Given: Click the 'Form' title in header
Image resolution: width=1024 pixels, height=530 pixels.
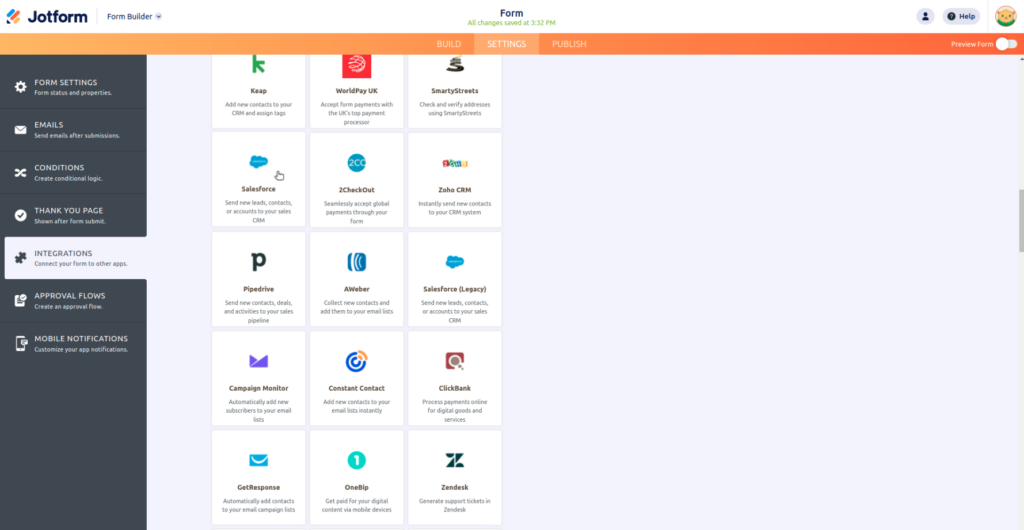Looking at the screenshot, I should click(x=511, y=13).
